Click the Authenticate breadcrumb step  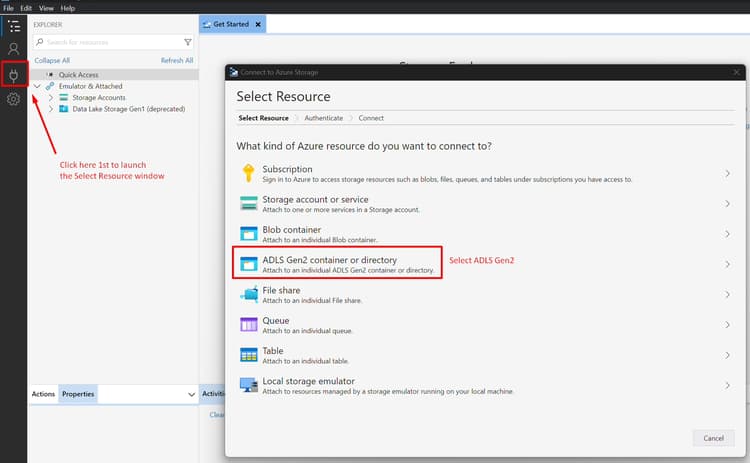pyautogui.click(x=324, y=118)
